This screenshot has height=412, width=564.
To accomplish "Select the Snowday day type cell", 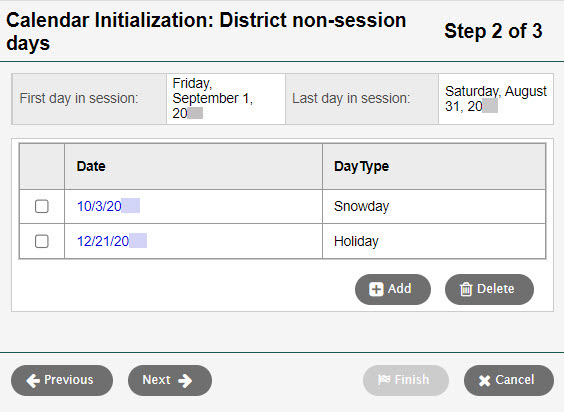I will pos(434,207).
